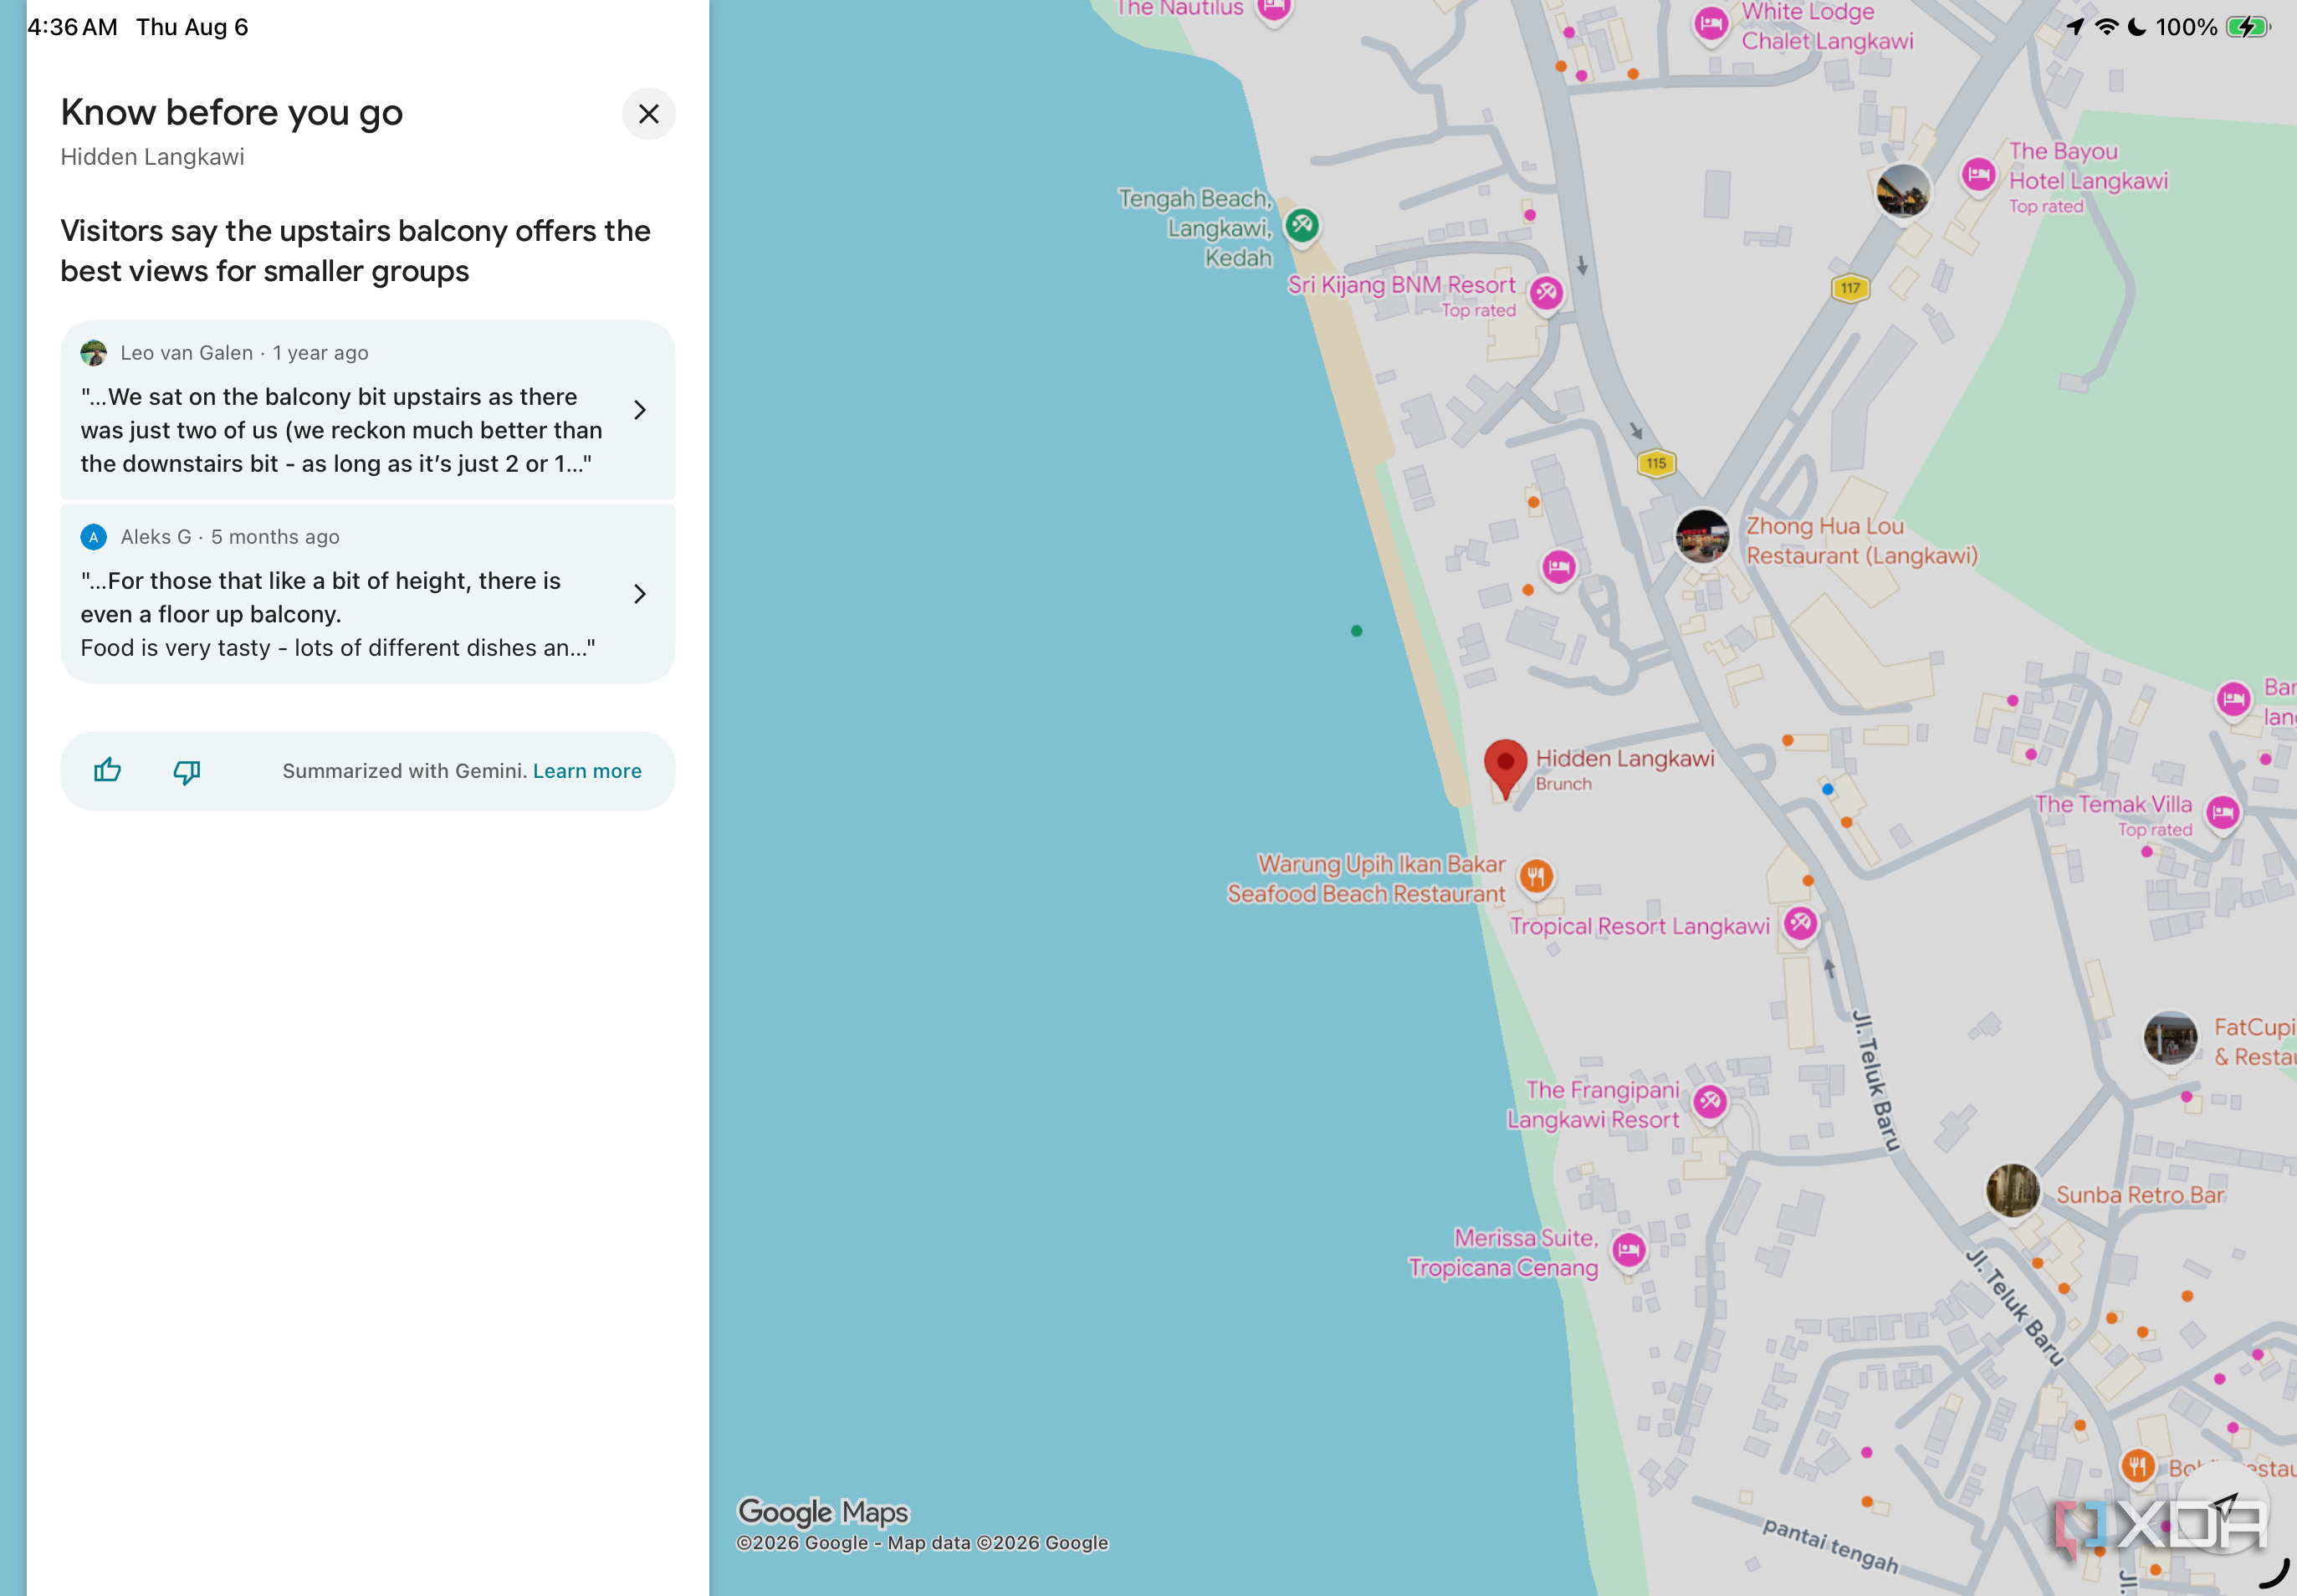Open FatCupid restaurant photo marker

(2170, 1038)
